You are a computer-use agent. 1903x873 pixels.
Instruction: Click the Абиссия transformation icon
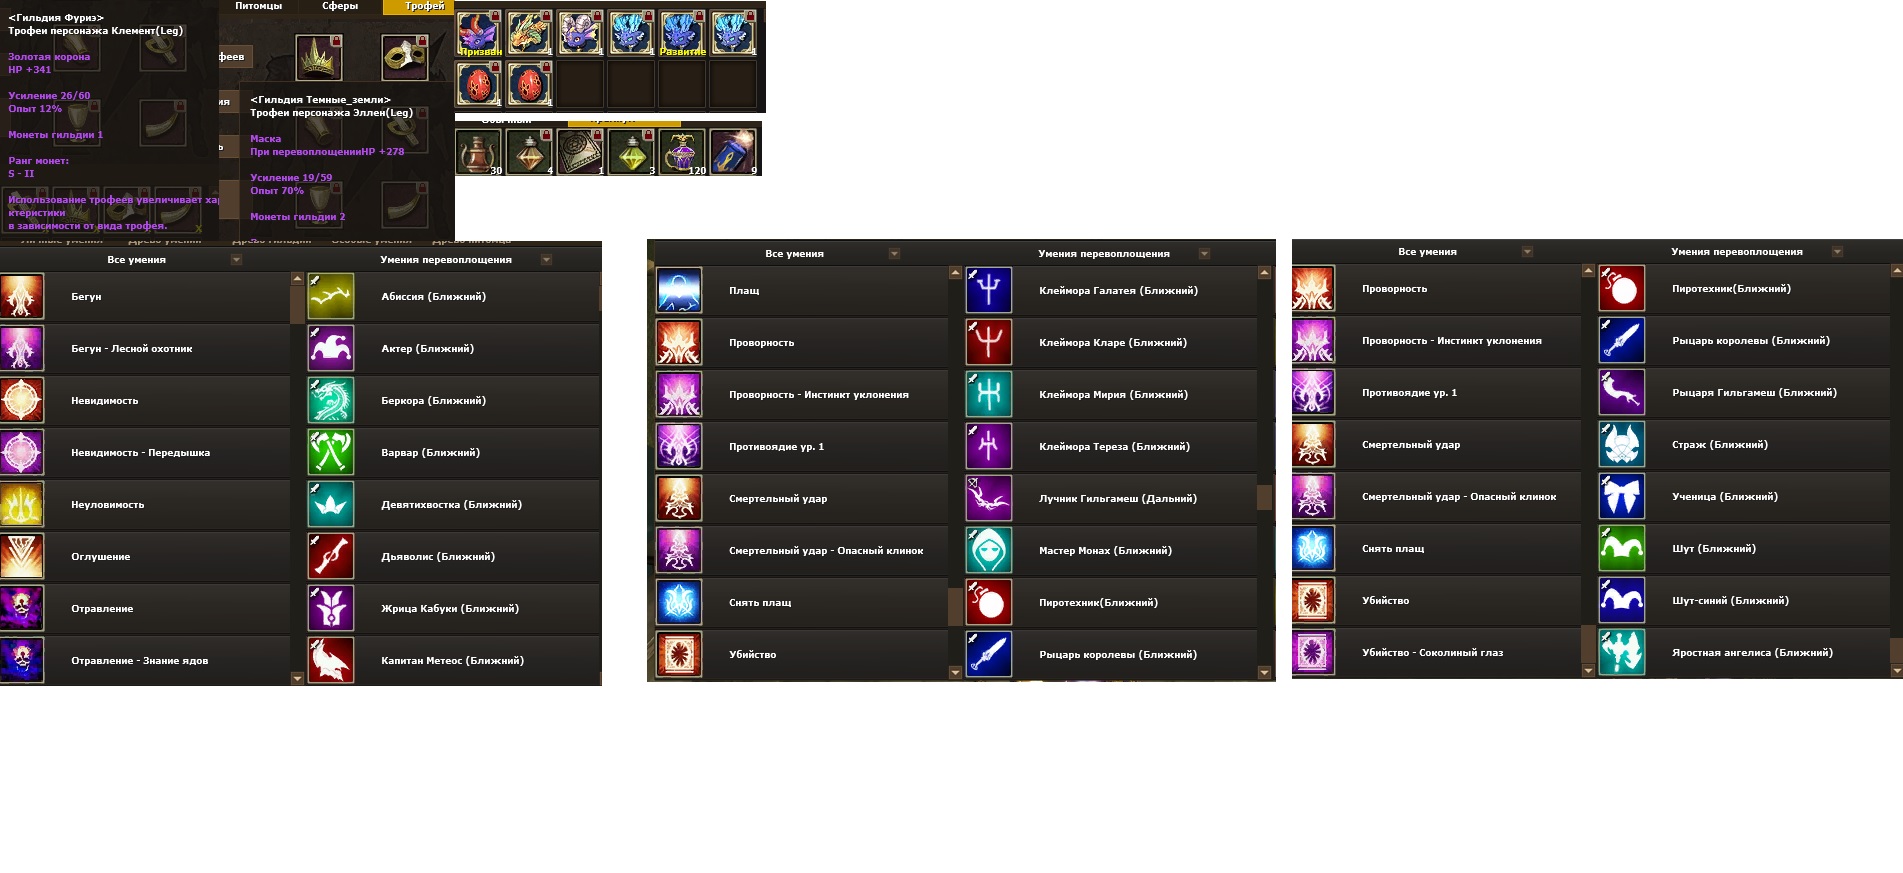331,297
